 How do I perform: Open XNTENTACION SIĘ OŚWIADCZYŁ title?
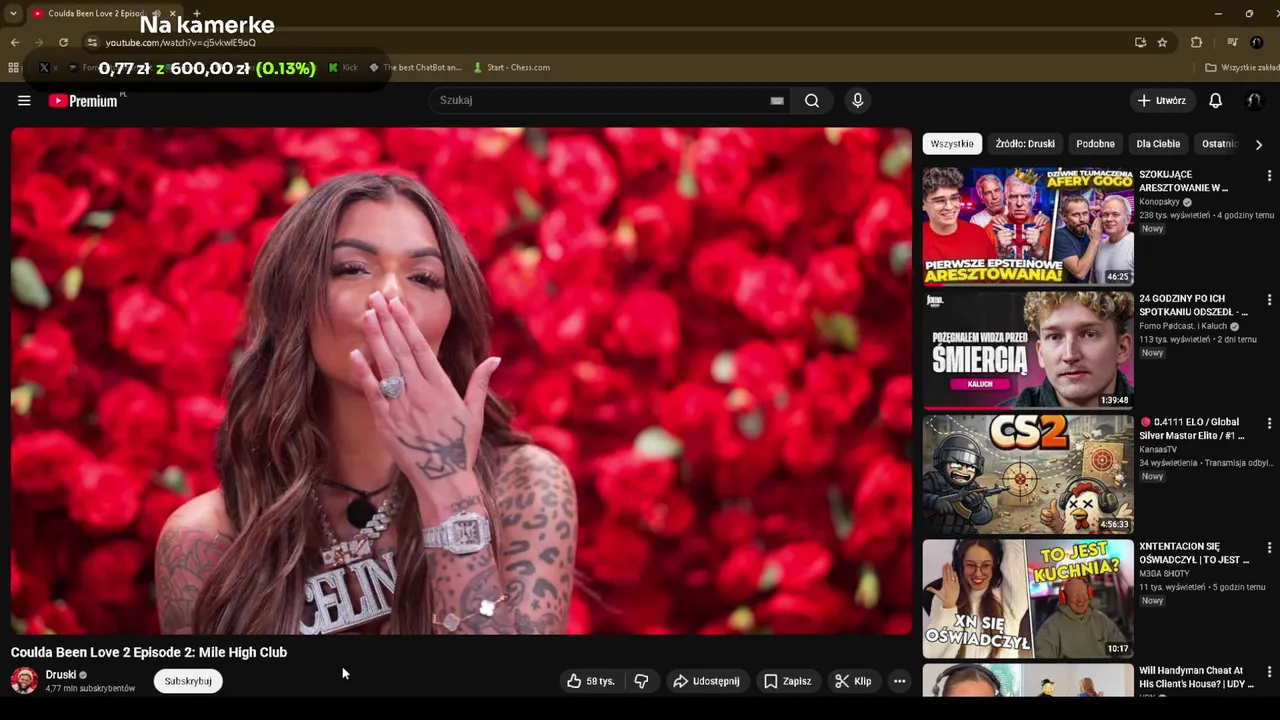click(x=1194, y=553)
